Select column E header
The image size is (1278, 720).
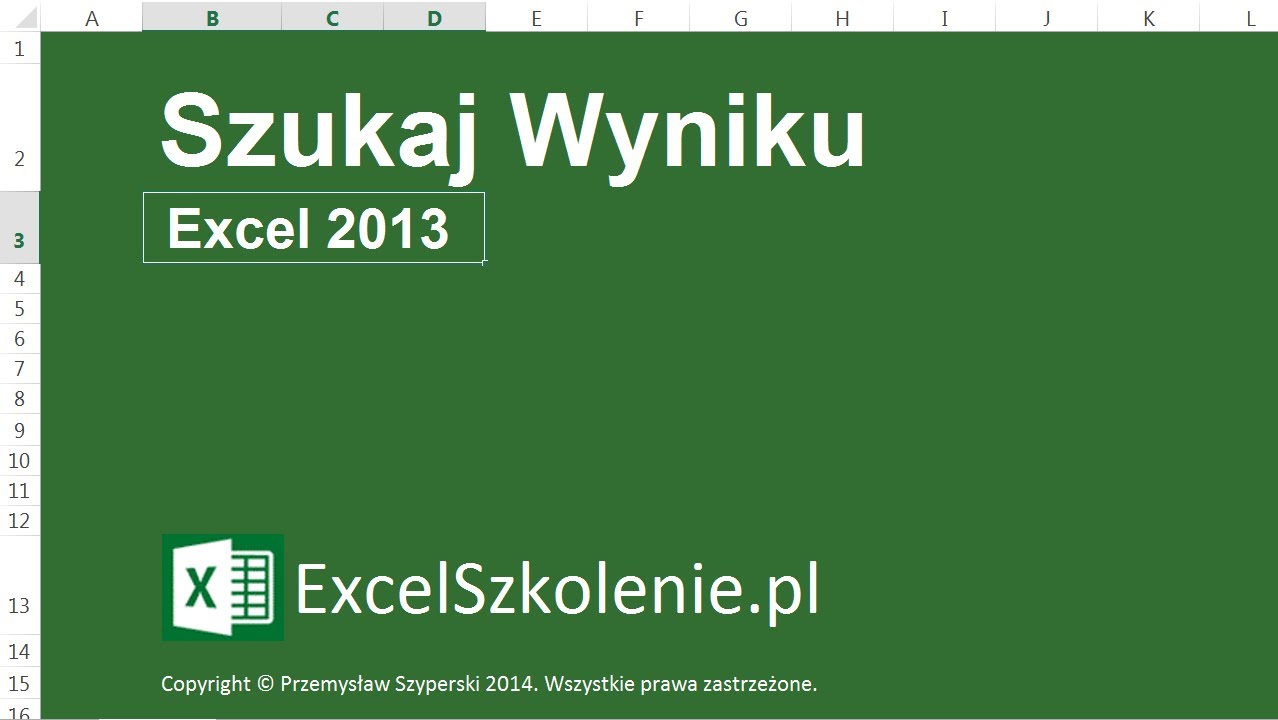coord(536,17)
